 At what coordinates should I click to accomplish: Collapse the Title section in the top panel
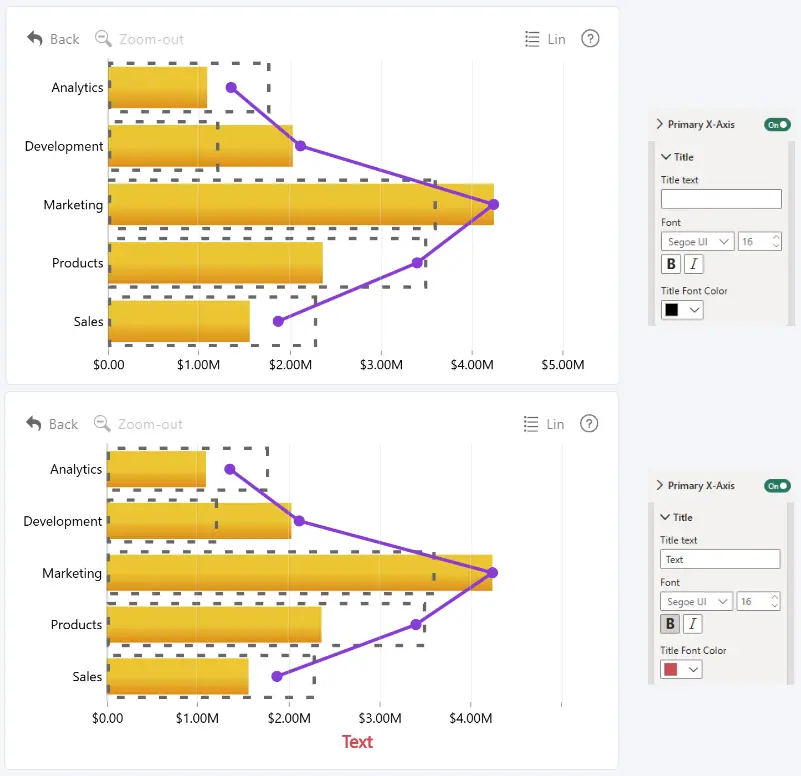pos(666,157)
